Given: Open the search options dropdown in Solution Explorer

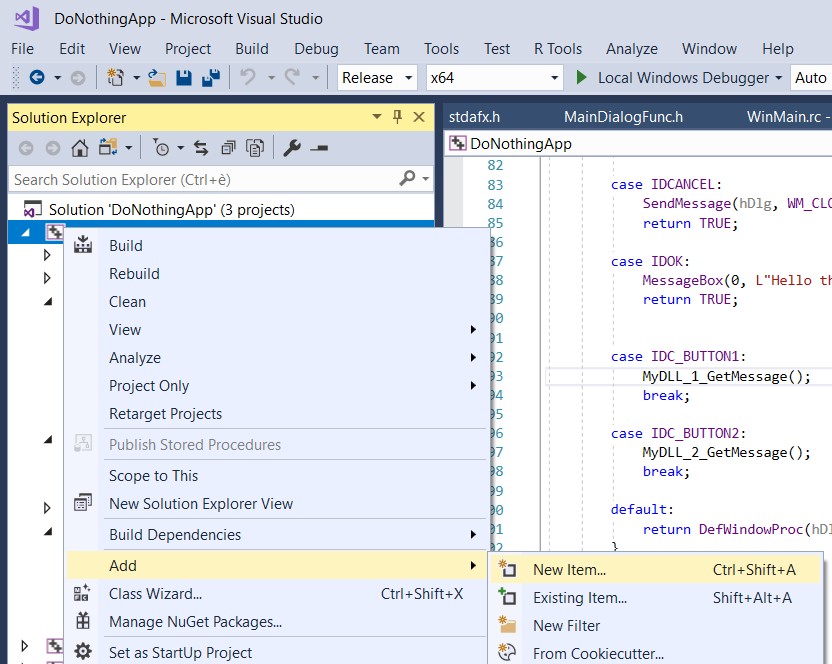Looking at the screenshot, I should (426, 179).
